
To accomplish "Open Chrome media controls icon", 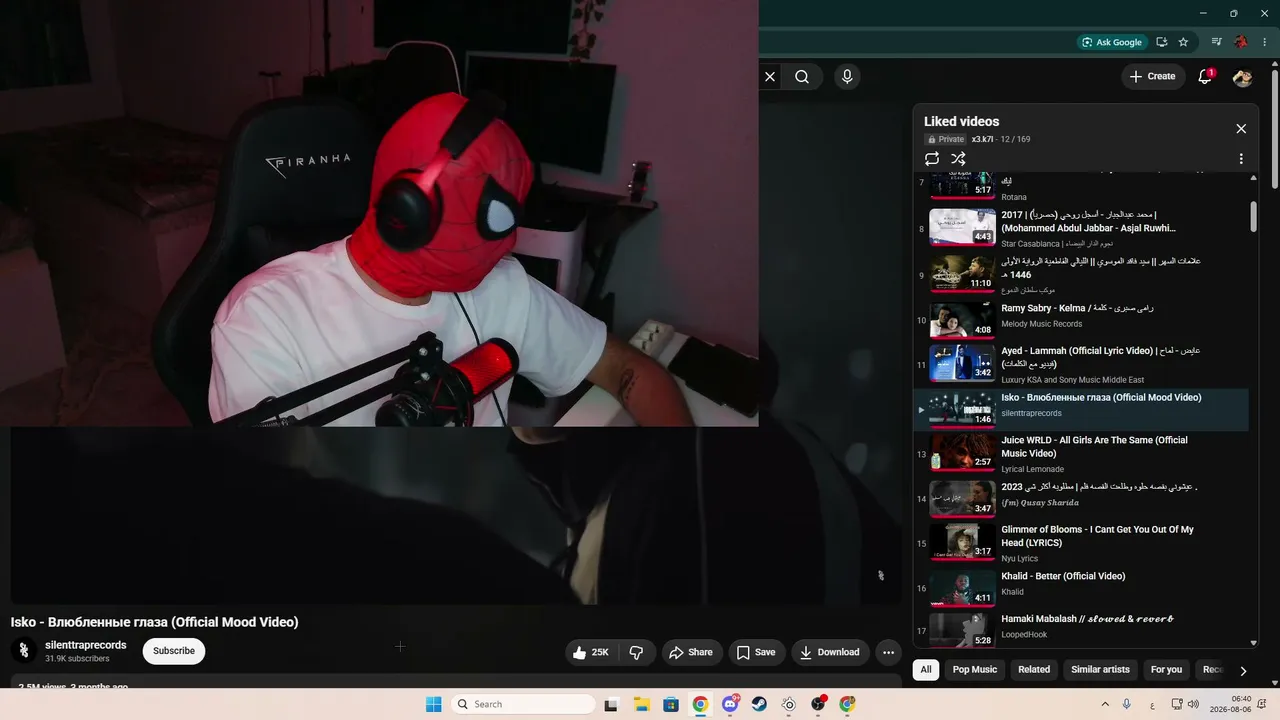I will pos(1217,42).
